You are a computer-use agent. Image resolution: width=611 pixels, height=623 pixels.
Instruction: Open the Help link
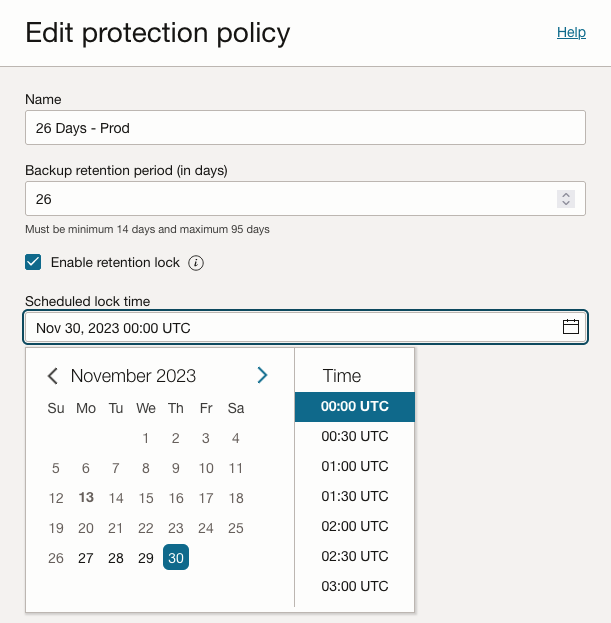[x=571, y=32]
